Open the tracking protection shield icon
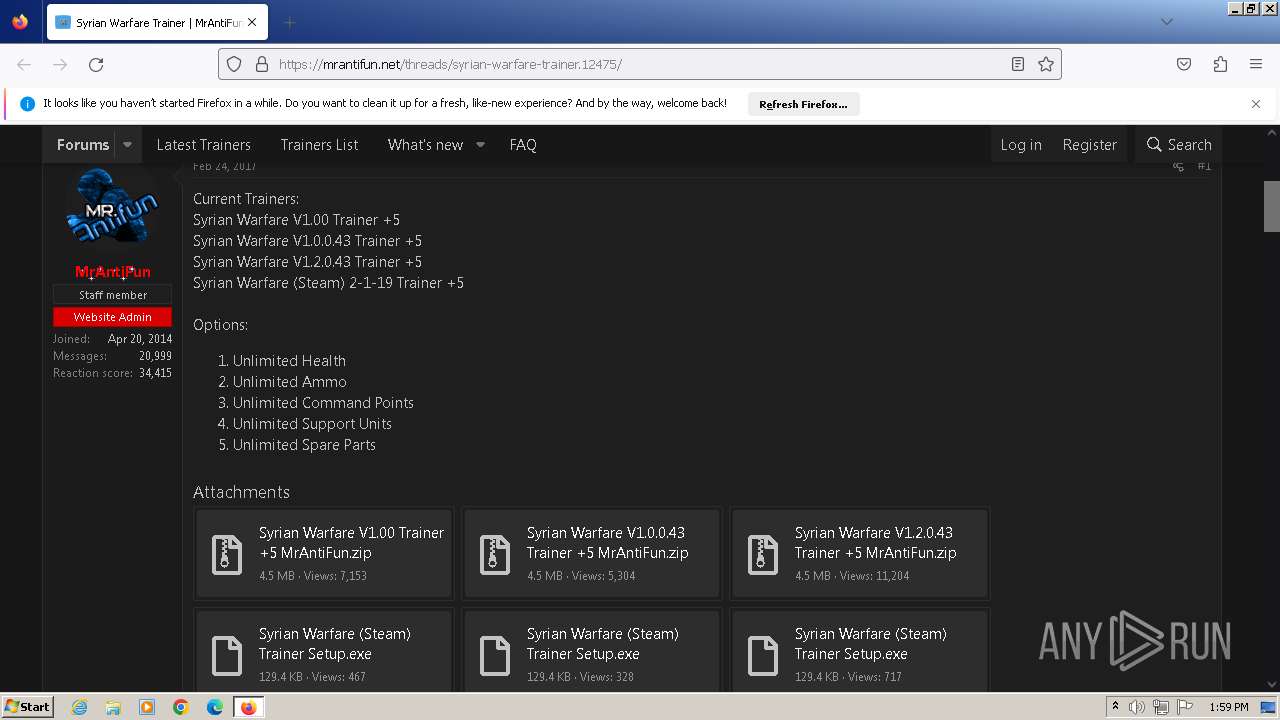 [234, 64]
